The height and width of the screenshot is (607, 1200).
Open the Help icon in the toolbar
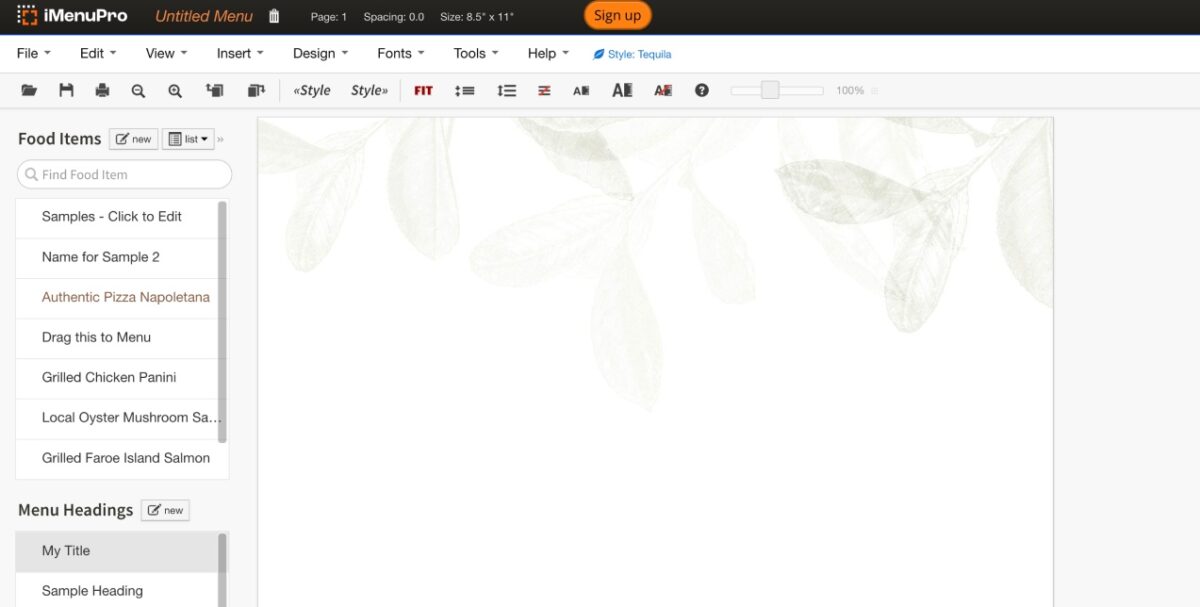pos(702,90)
